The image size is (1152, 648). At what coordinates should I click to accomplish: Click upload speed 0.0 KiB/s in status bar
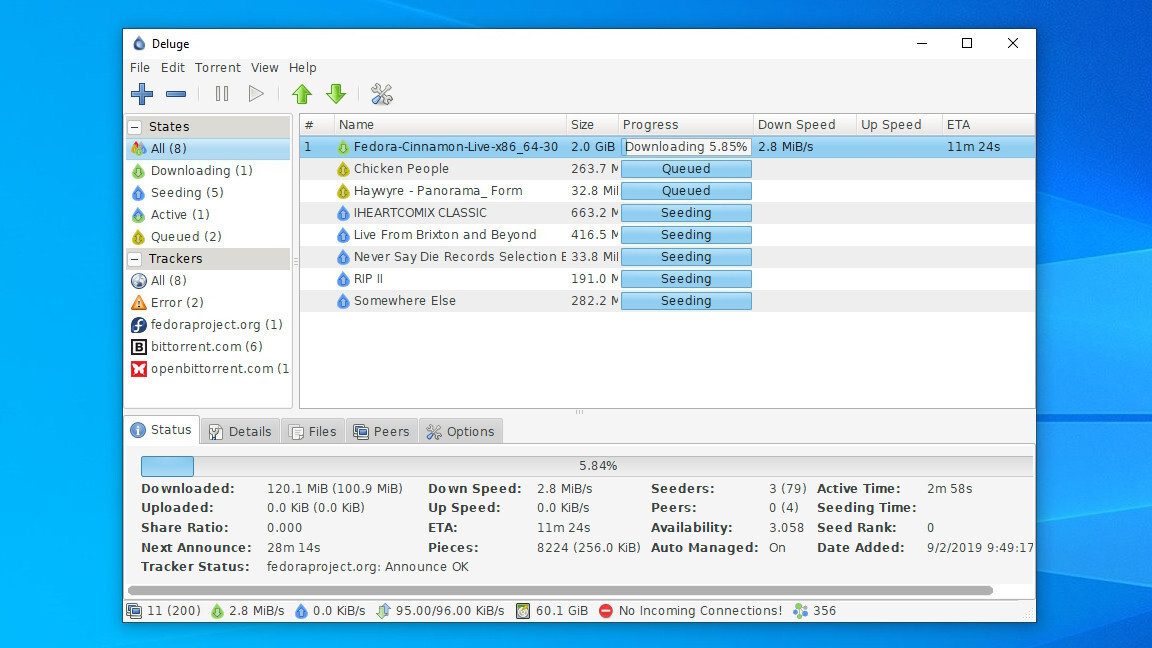tap(330, 611)
